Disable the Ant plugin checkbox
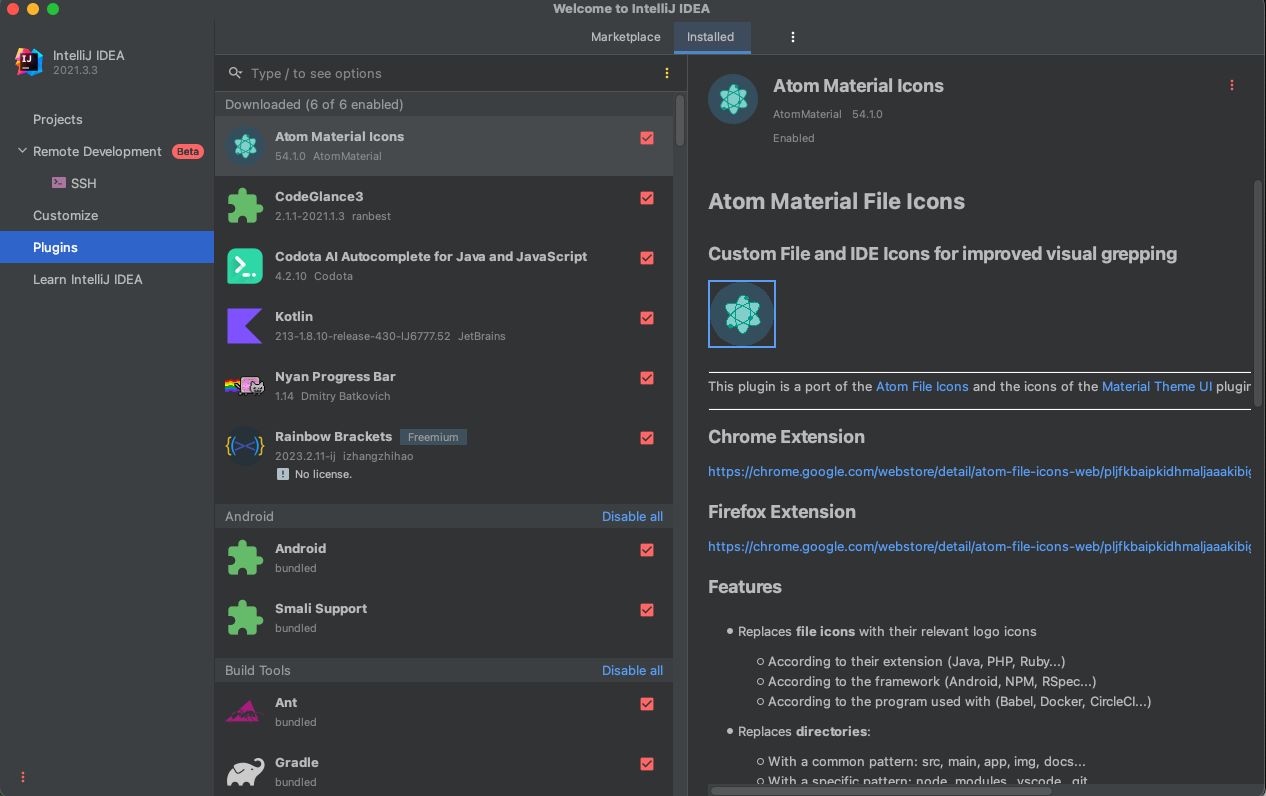This screenshot has height=796, width=1266. [647, 704]
